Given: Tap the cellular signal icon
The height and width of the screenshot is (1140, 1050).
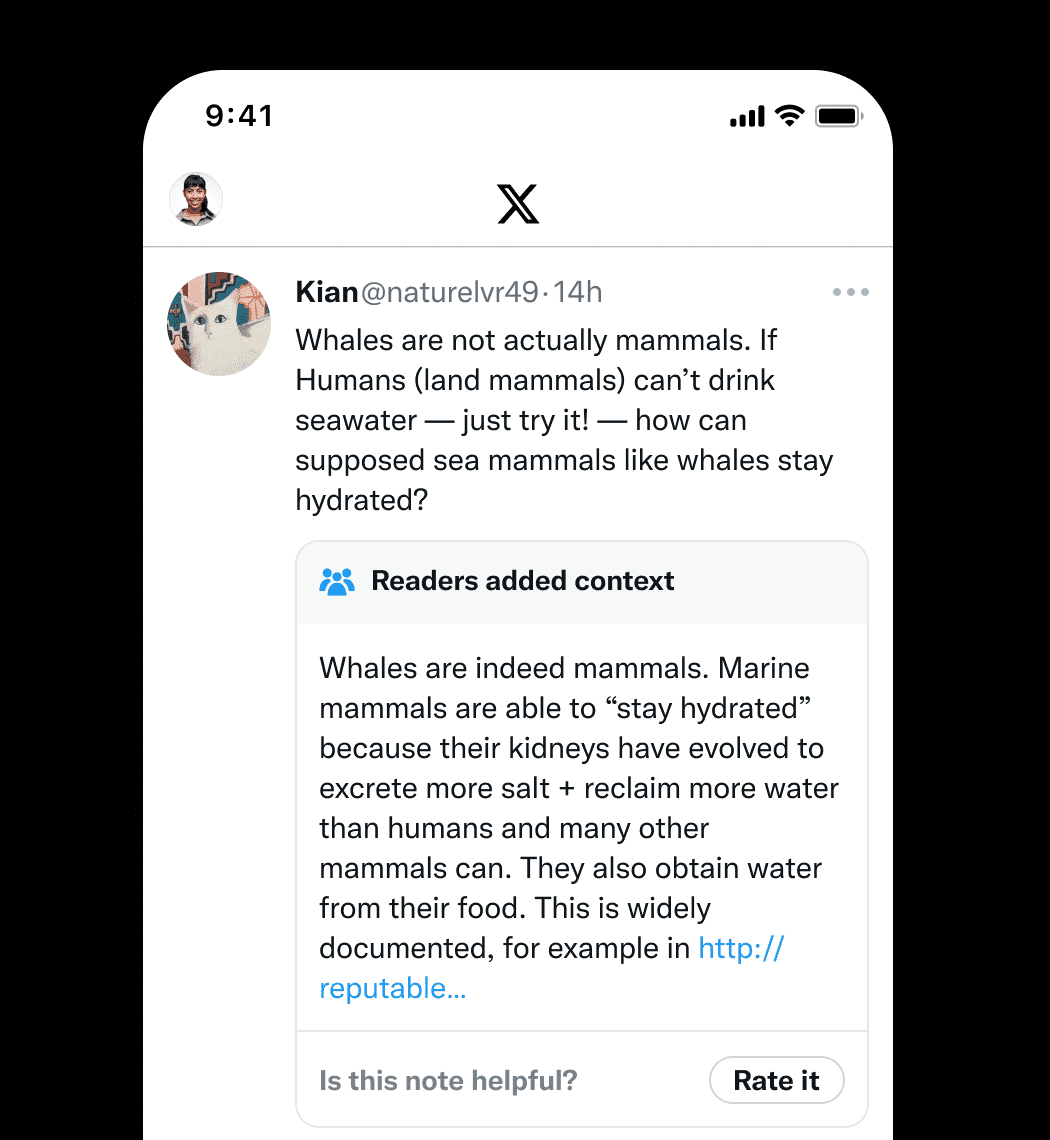Looking at the screenshot, I should click(746, 115).
